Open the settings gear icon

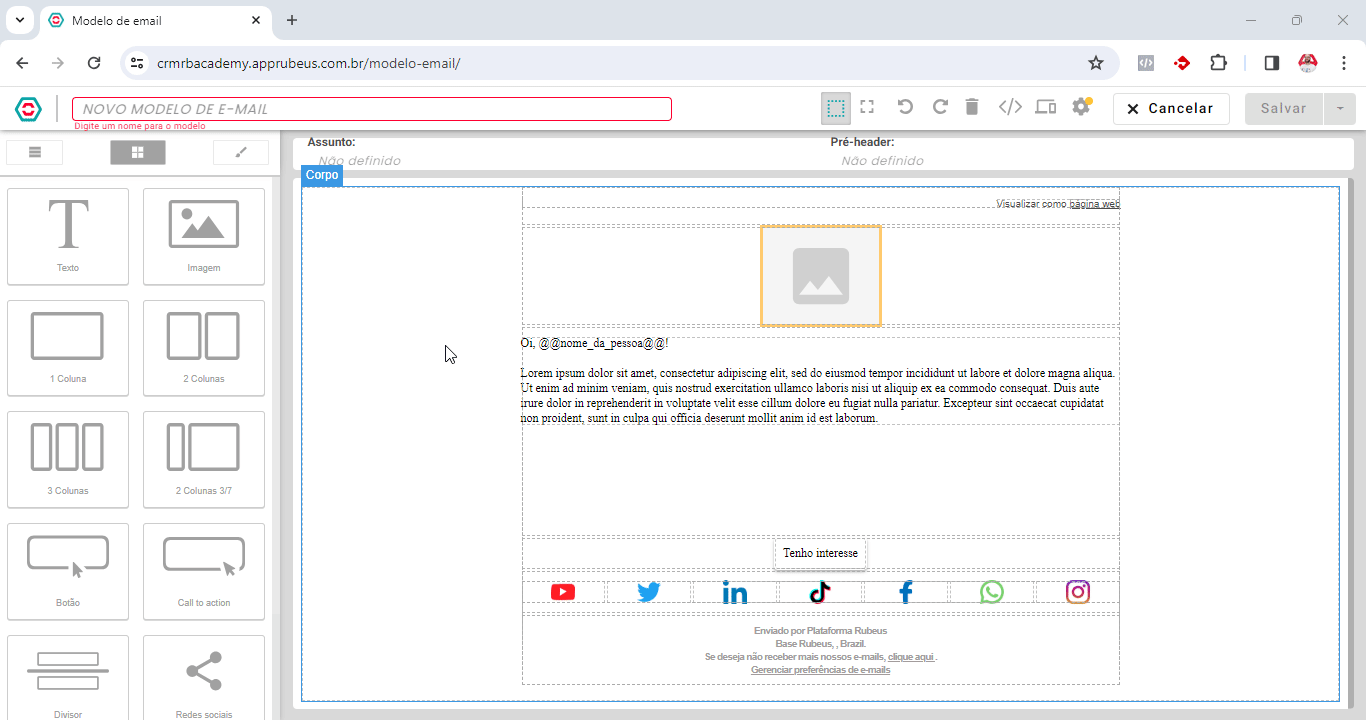1081,107
